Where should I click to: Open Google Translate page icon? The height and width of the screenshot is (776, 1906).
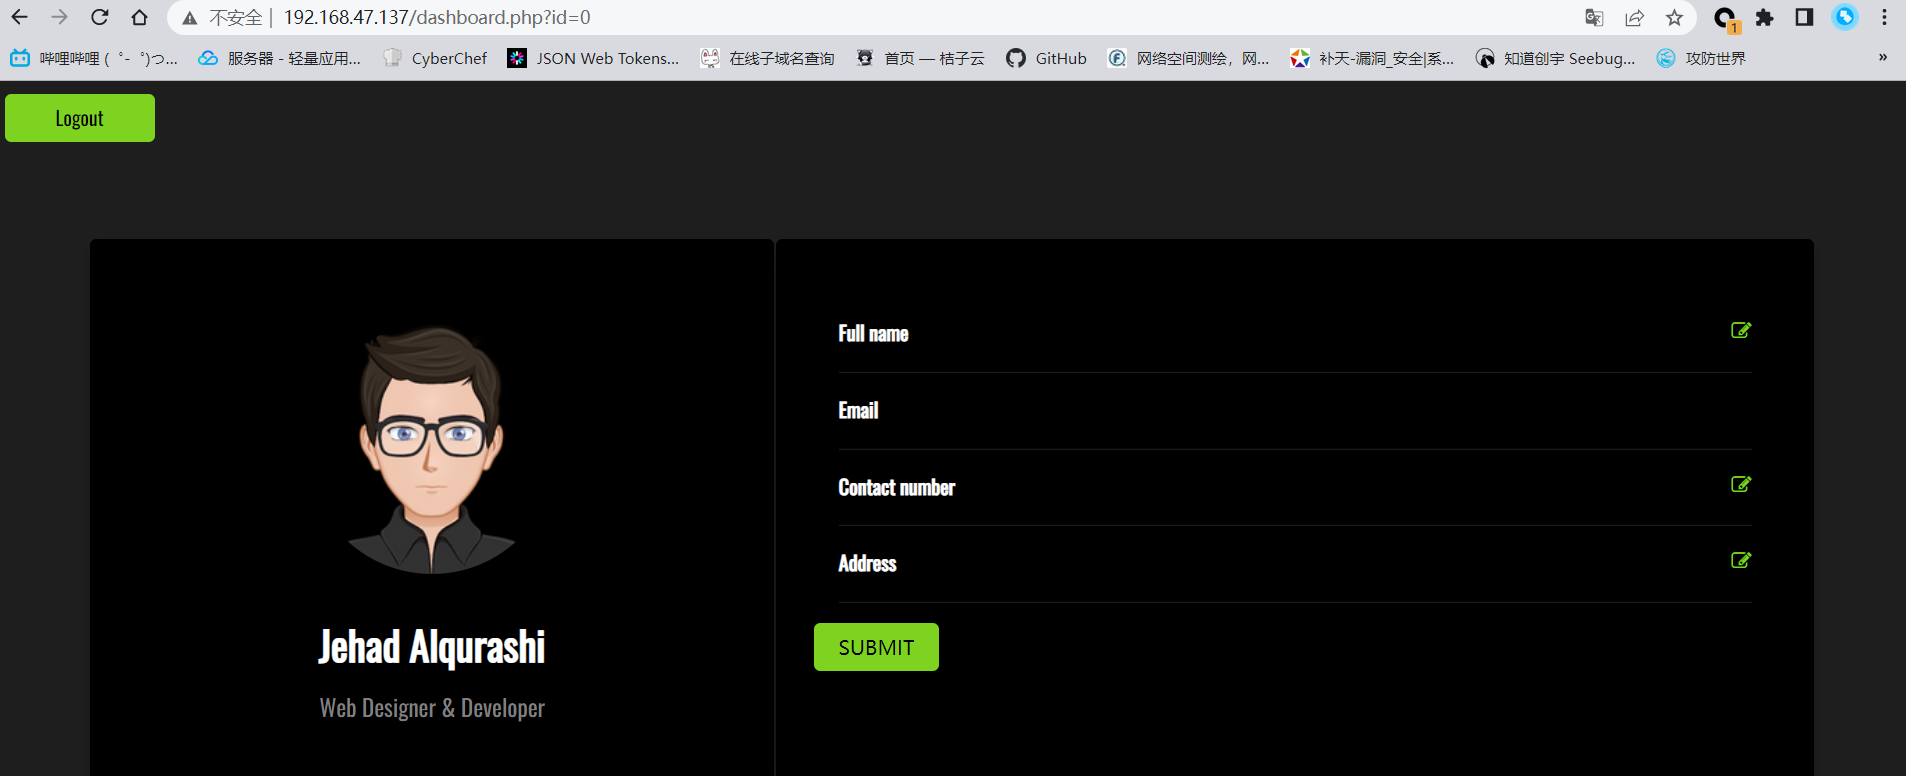(x=1594, y=17)
